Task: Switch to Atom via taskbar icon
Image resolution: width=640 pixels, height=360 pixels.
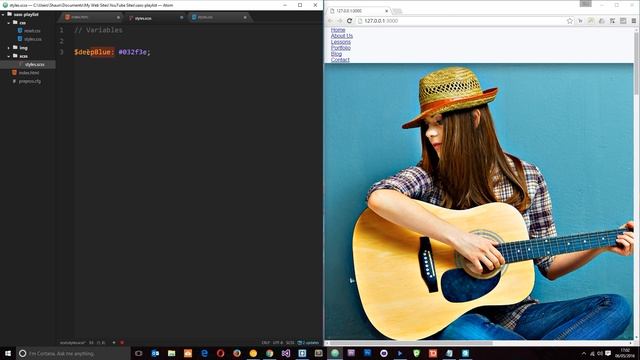Action: tap(335, 353)
